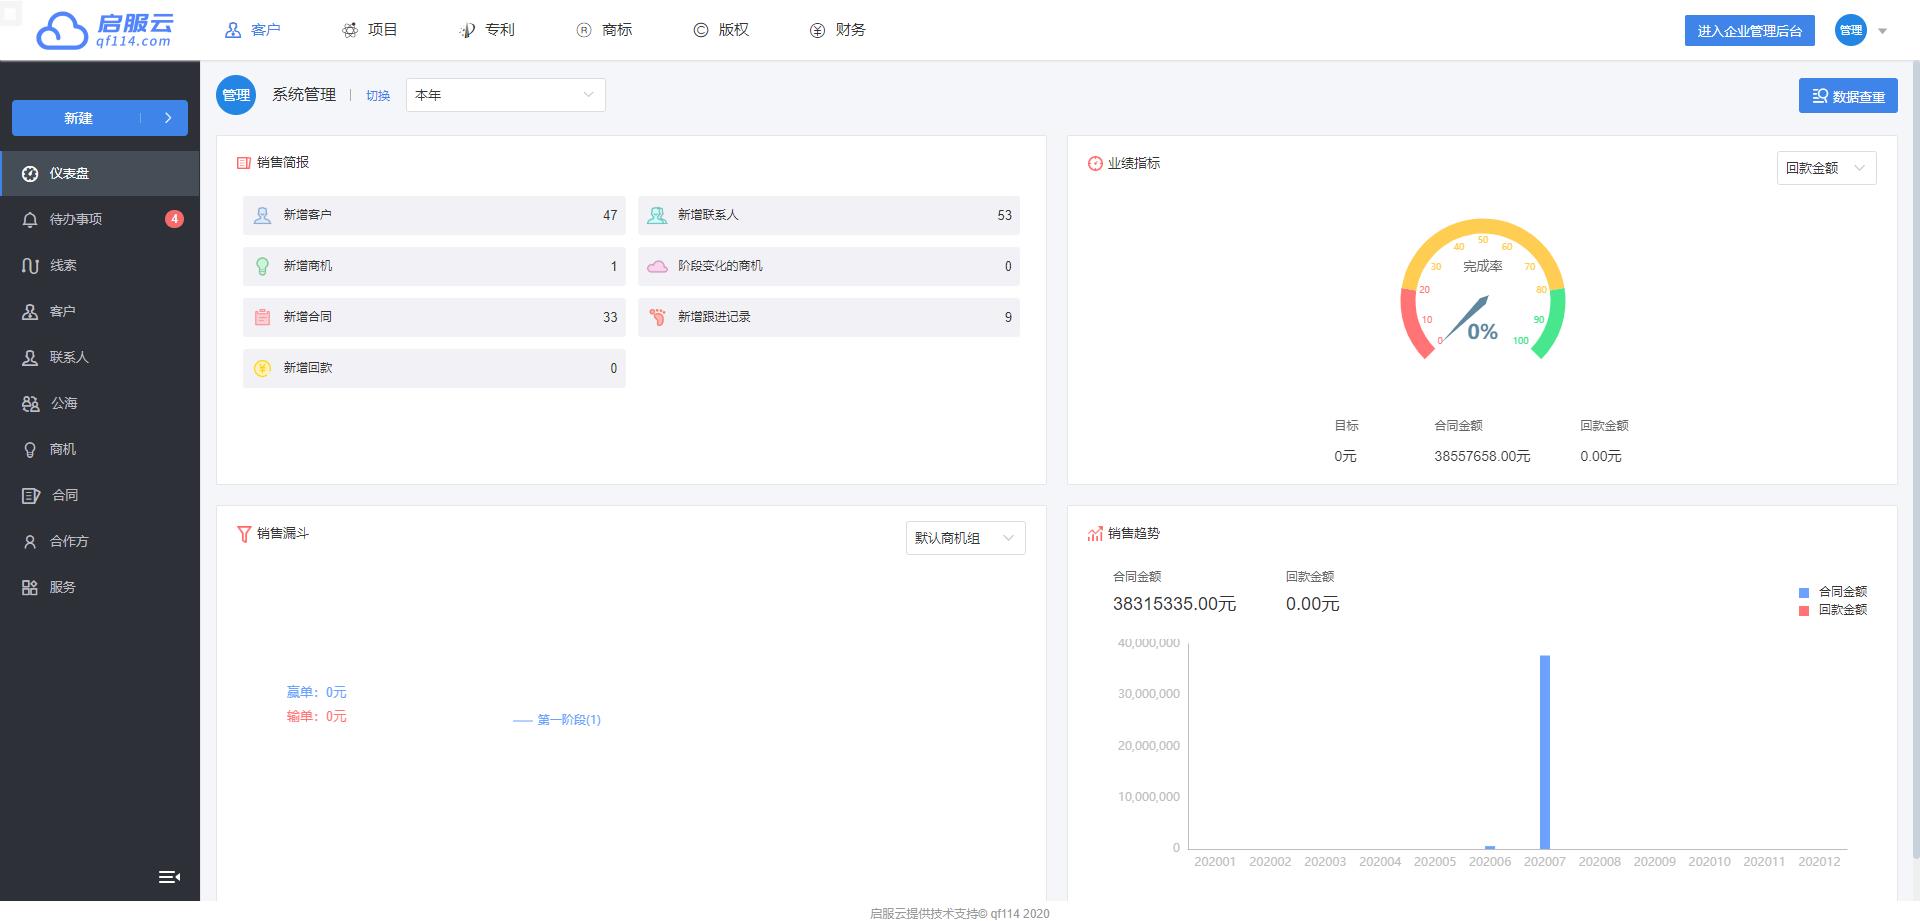Toggle the blue 合同金额 legend swatch

click(1804, 592)
